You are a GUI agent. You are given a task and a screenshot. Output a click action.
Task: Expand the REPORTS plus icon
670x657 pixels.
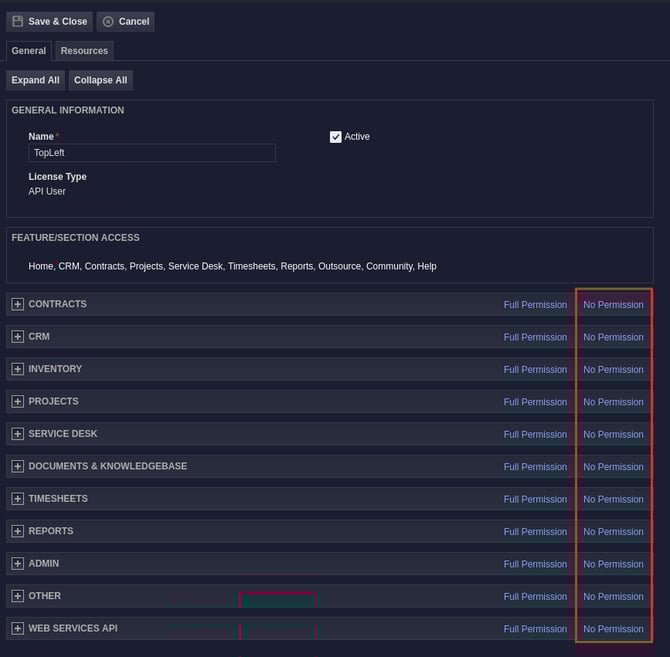coord(18,531)
